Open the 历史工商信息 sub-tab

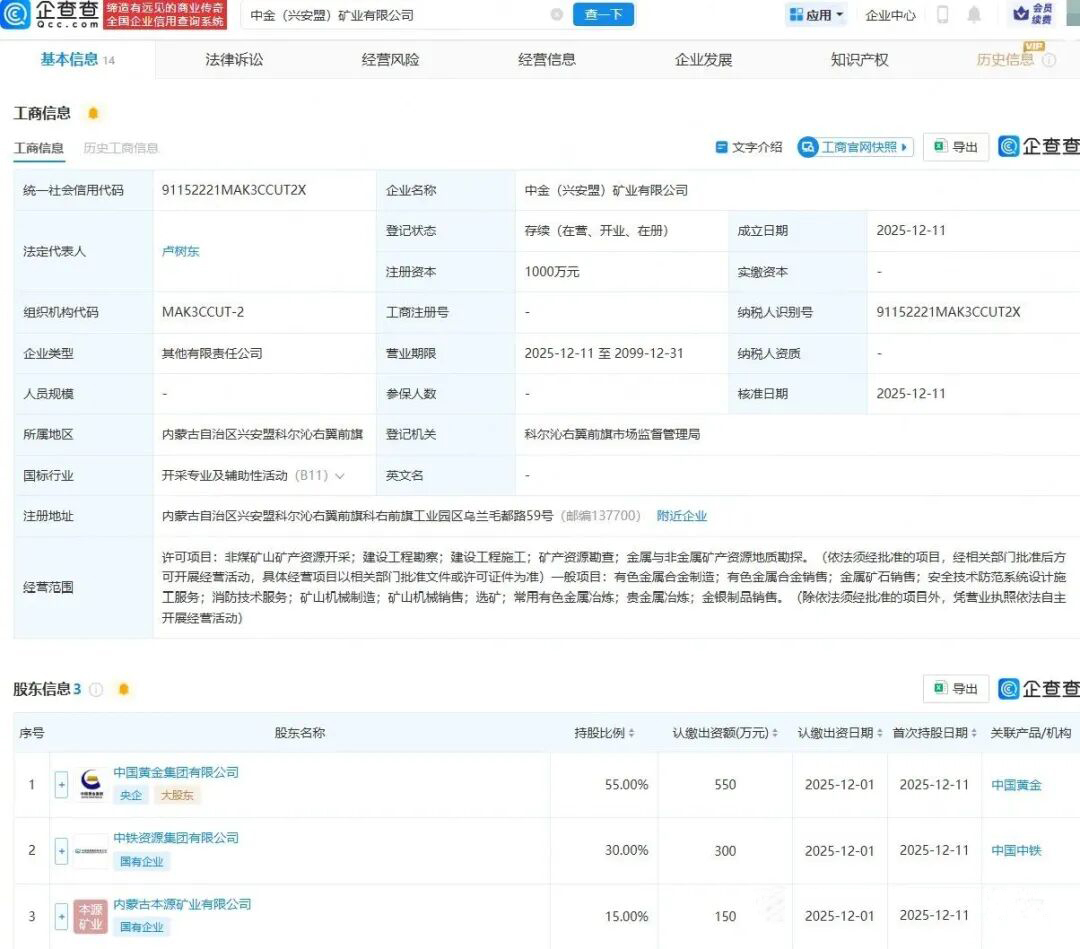(120, 148)
